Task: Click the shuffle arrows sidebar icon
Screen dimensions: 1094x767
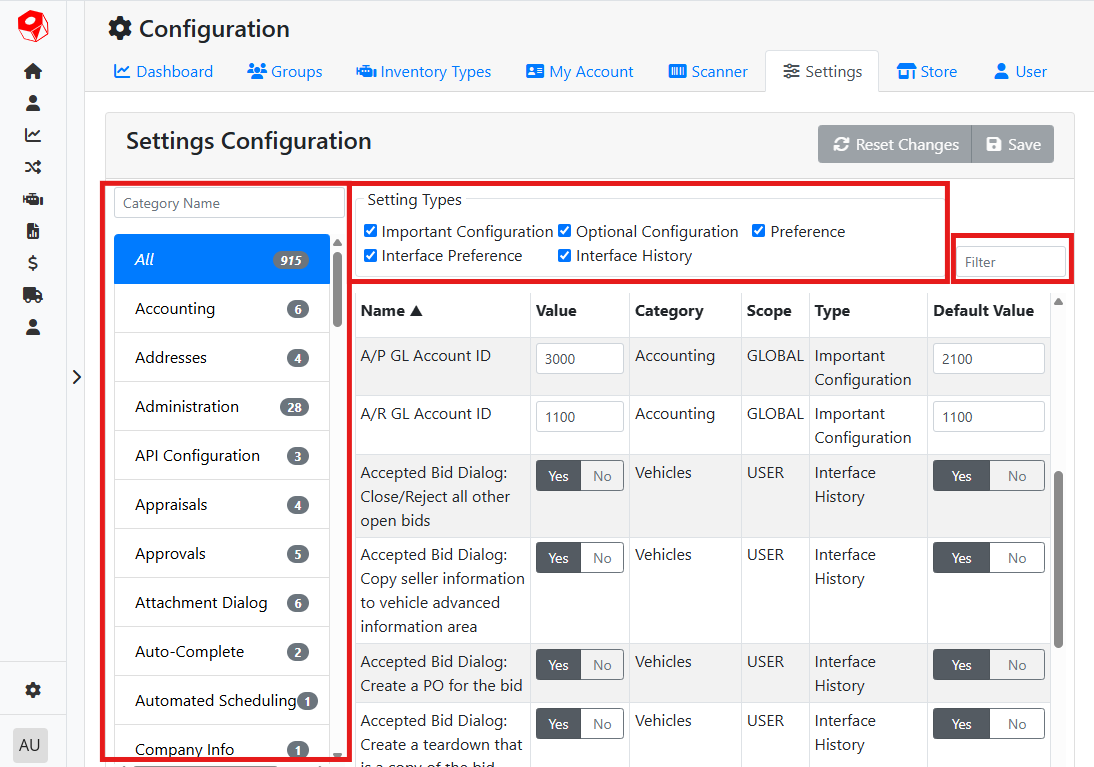Action: point(33,167)
